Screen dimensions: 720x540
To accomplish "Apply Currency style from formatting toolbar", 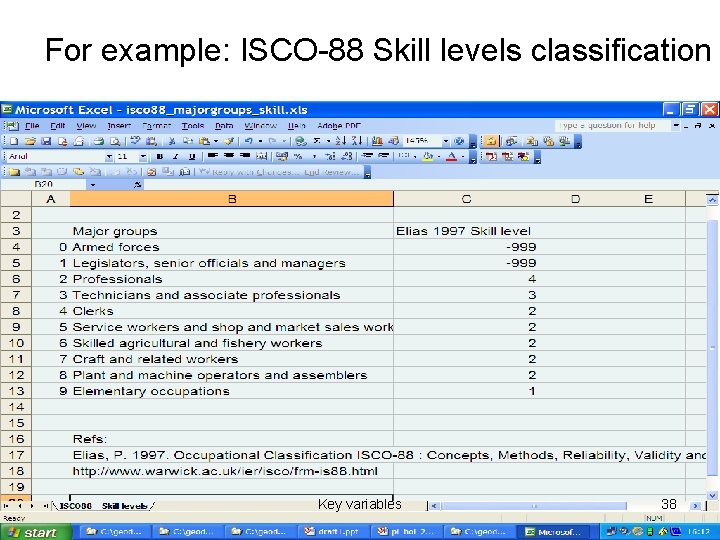I will (281, 156).
